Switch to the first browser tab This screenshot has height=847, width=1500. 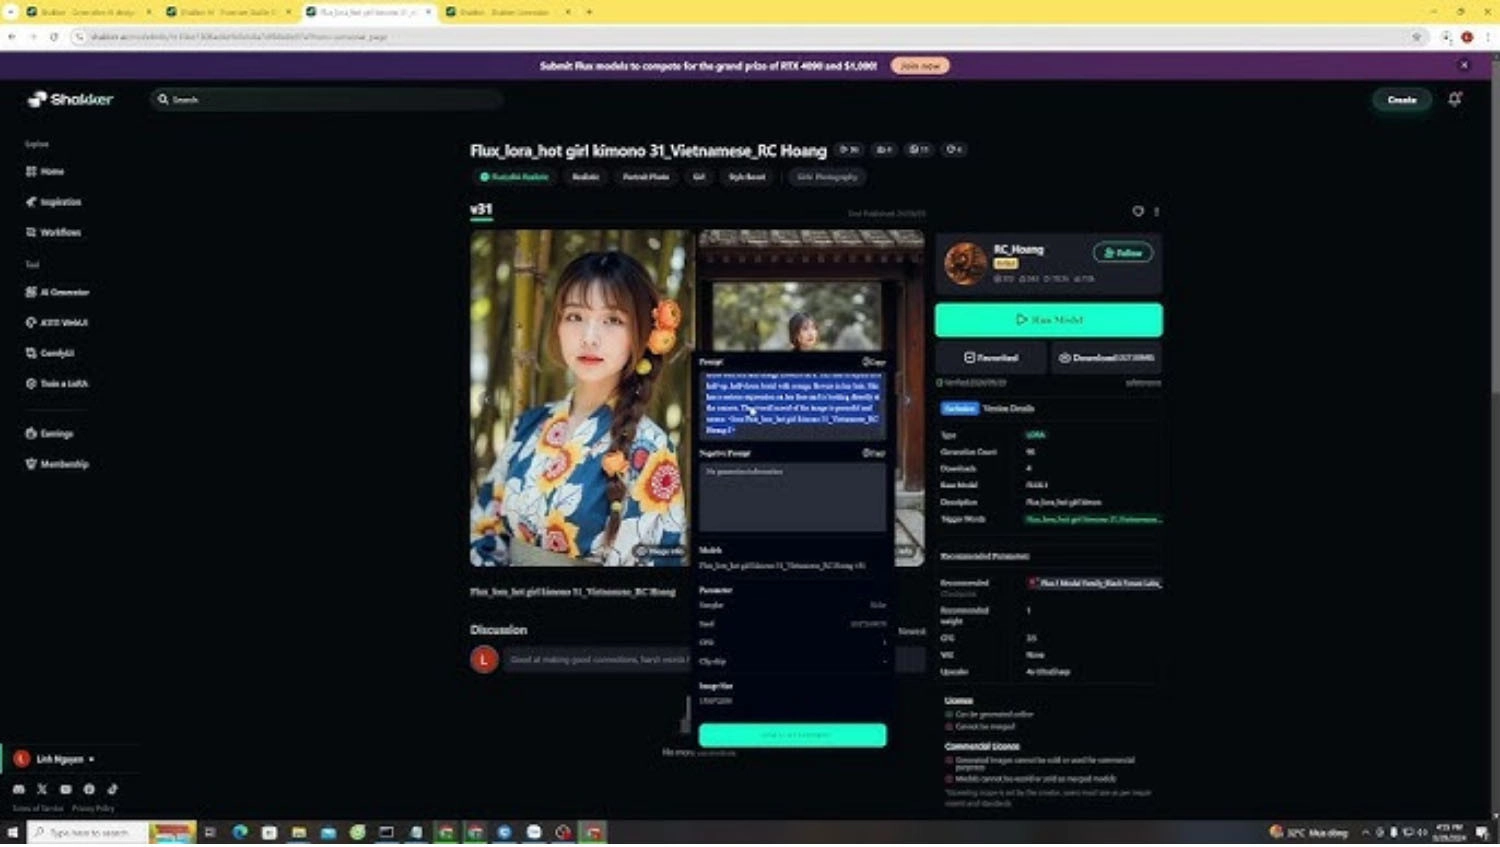tap(88, 12)
